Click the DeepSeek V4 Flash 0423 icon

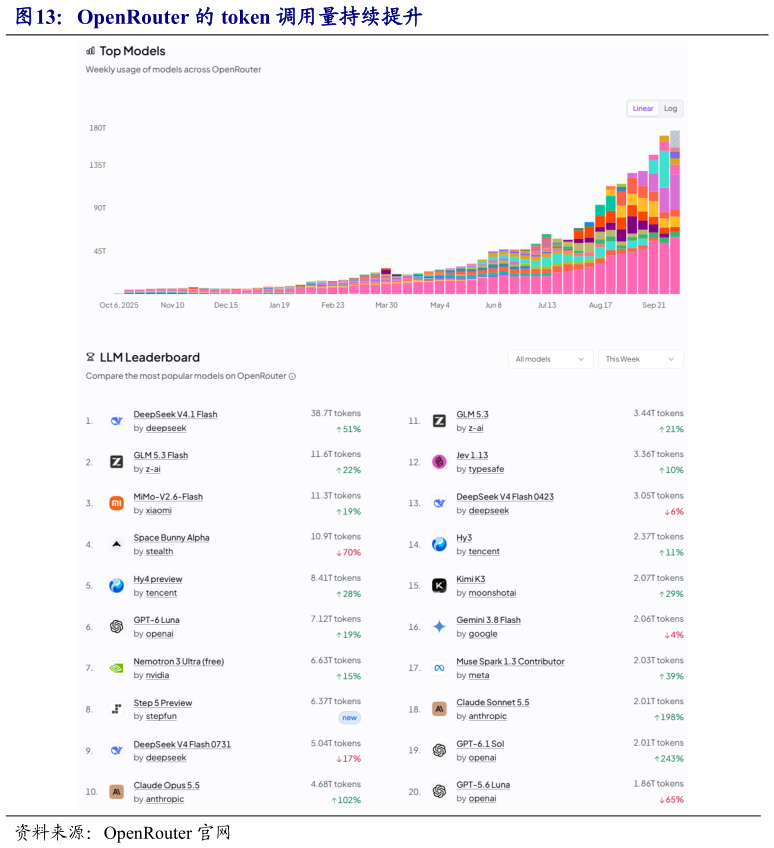439,503
